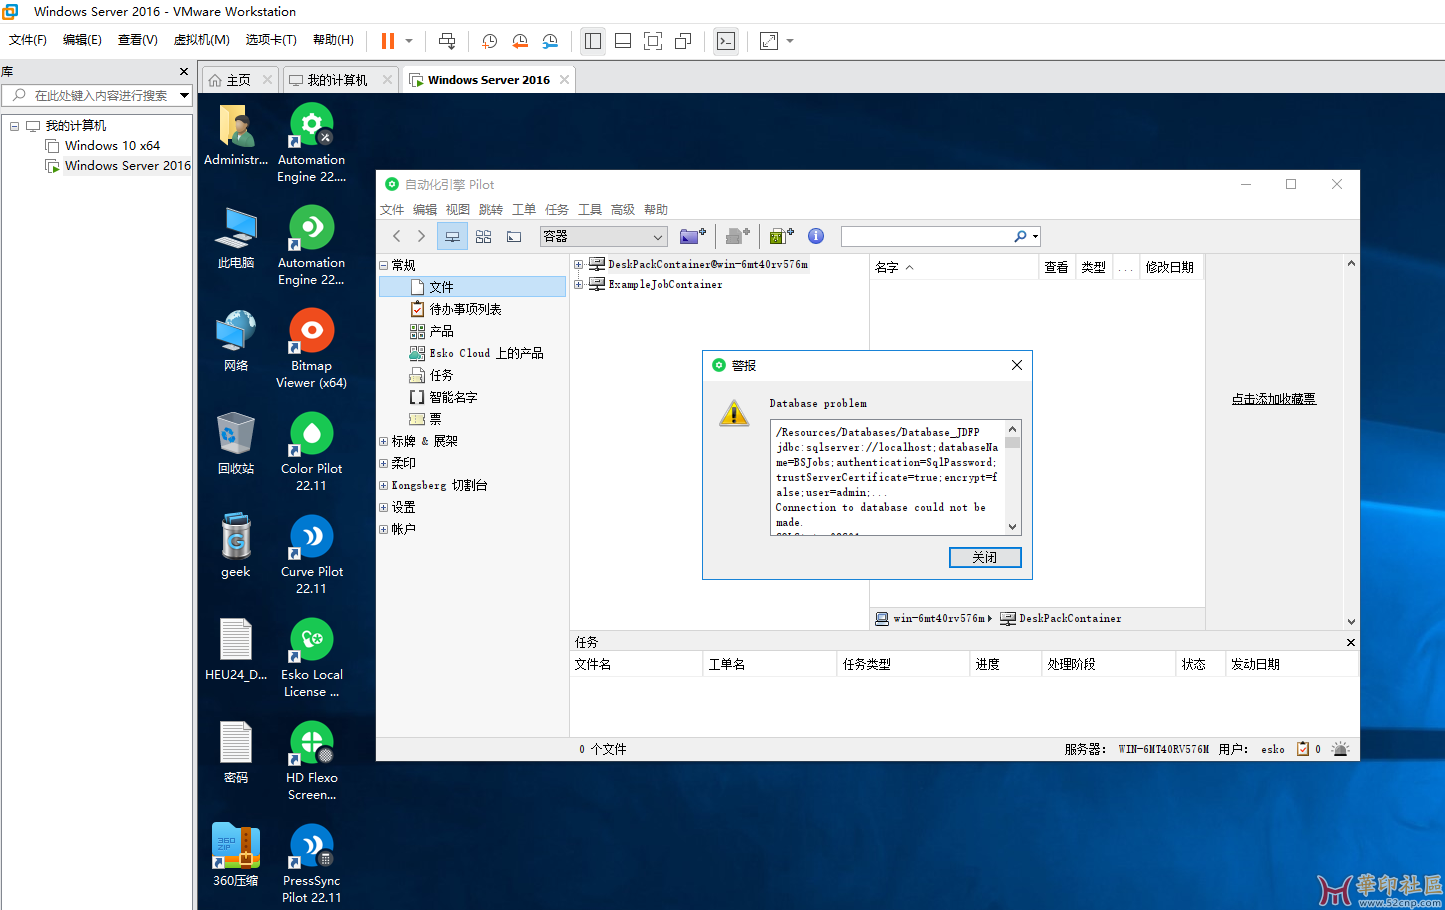Click the Pilot back navigation arrow
This screenshot has height=910, width=1445.
click(397, 236)
